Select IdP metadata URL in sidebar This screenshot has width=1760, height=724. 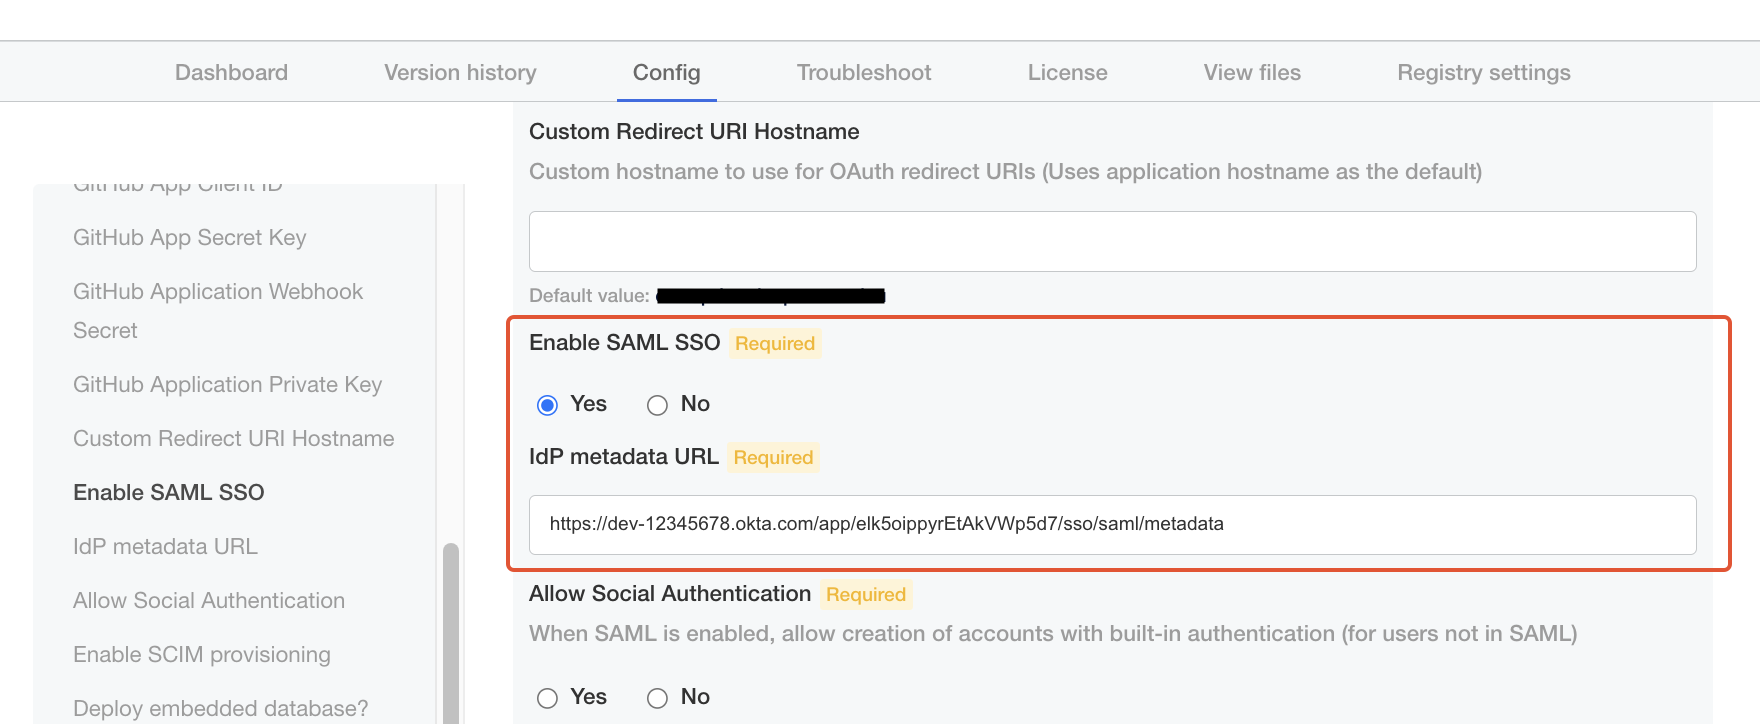[165, 547]
